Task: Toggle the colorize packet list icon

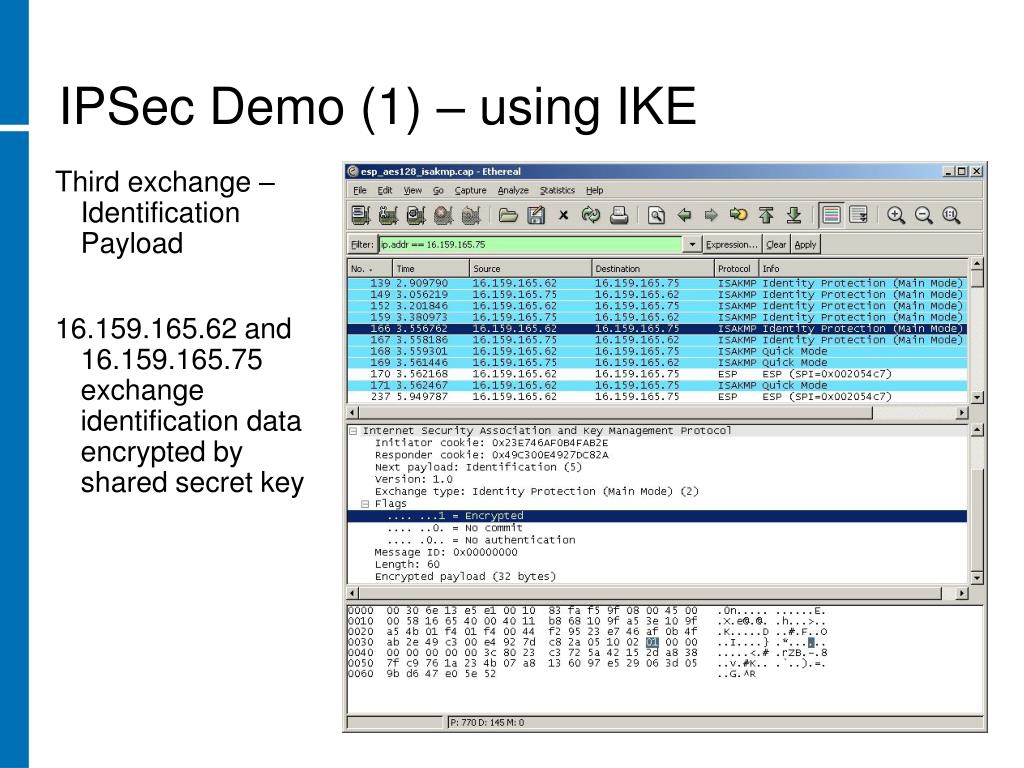Action: click(831, 215)
